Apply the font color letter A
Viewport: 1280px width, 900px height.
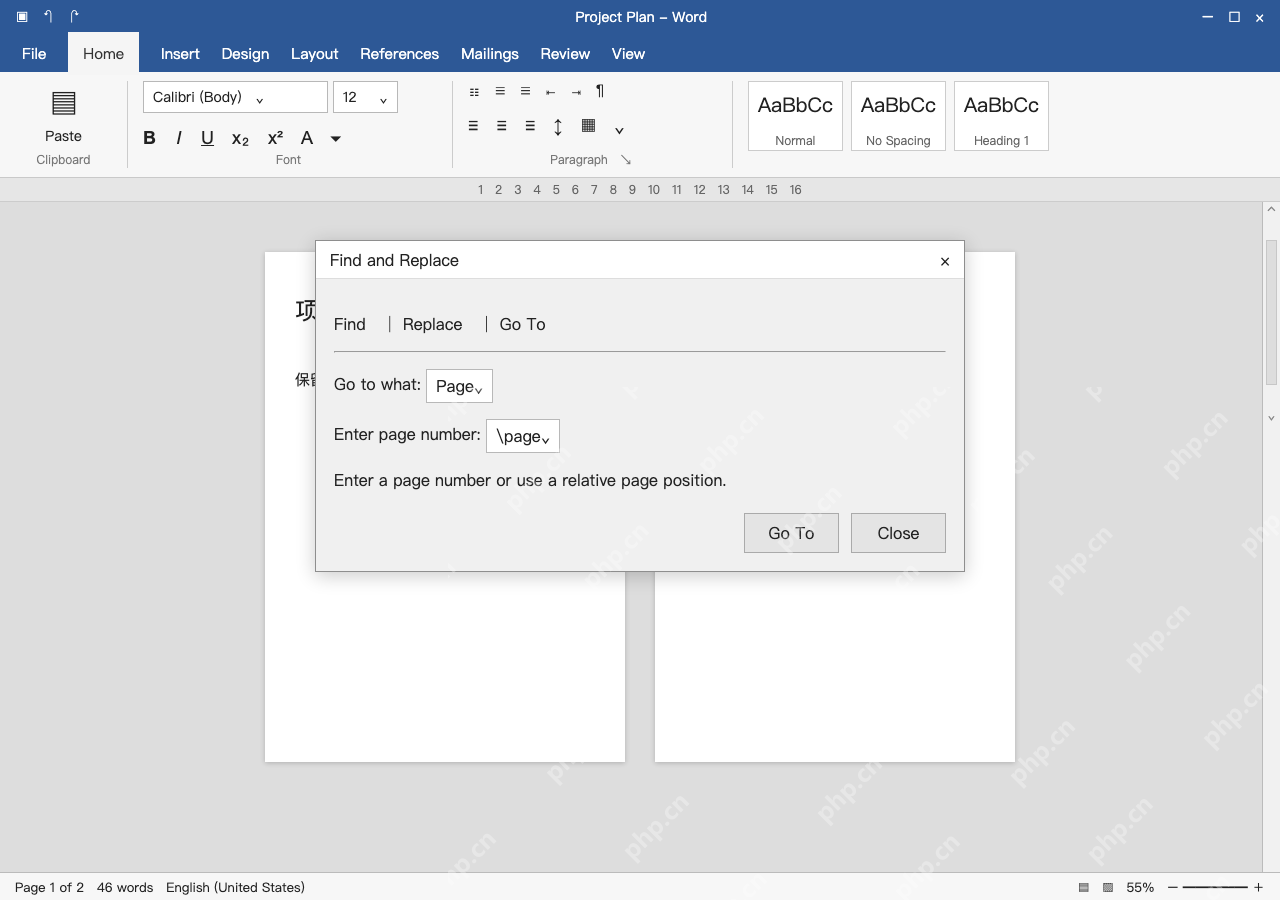307,138
